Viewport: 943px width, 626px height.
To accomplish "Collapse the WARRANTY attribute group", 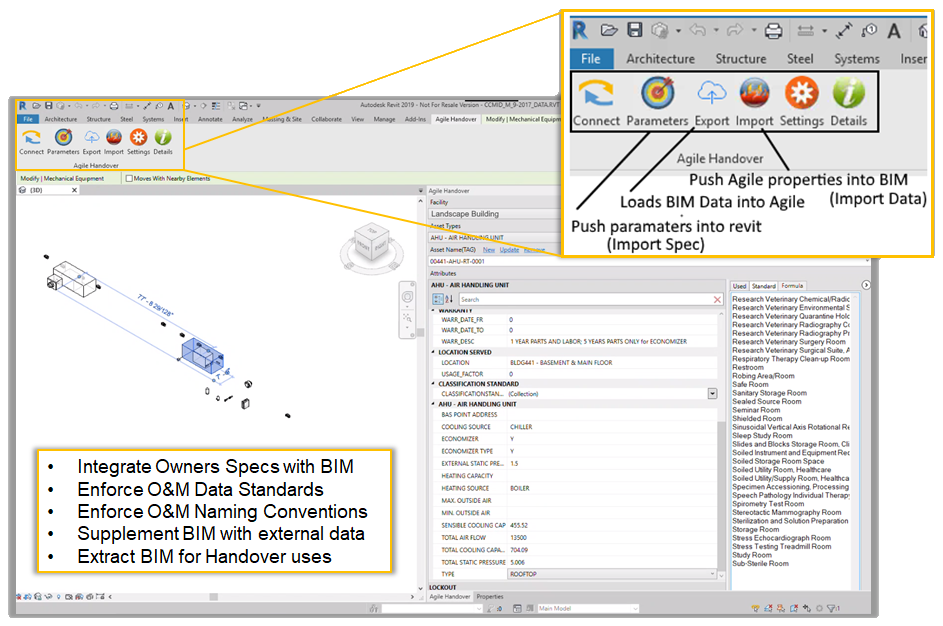I will 434,310.
